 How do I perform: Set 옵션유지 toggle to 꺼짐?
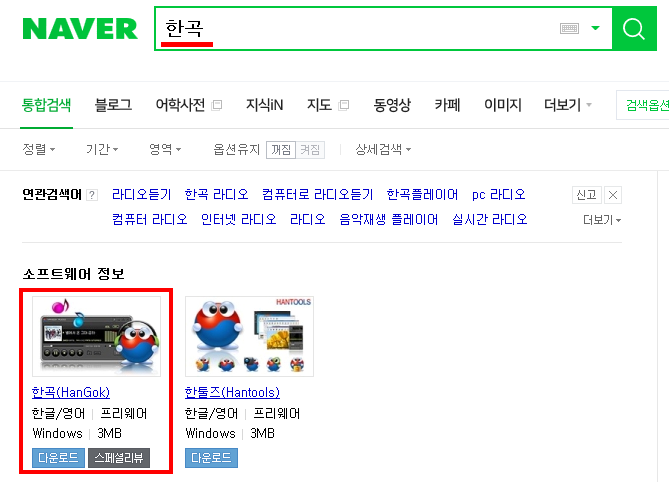coord(281,150)
